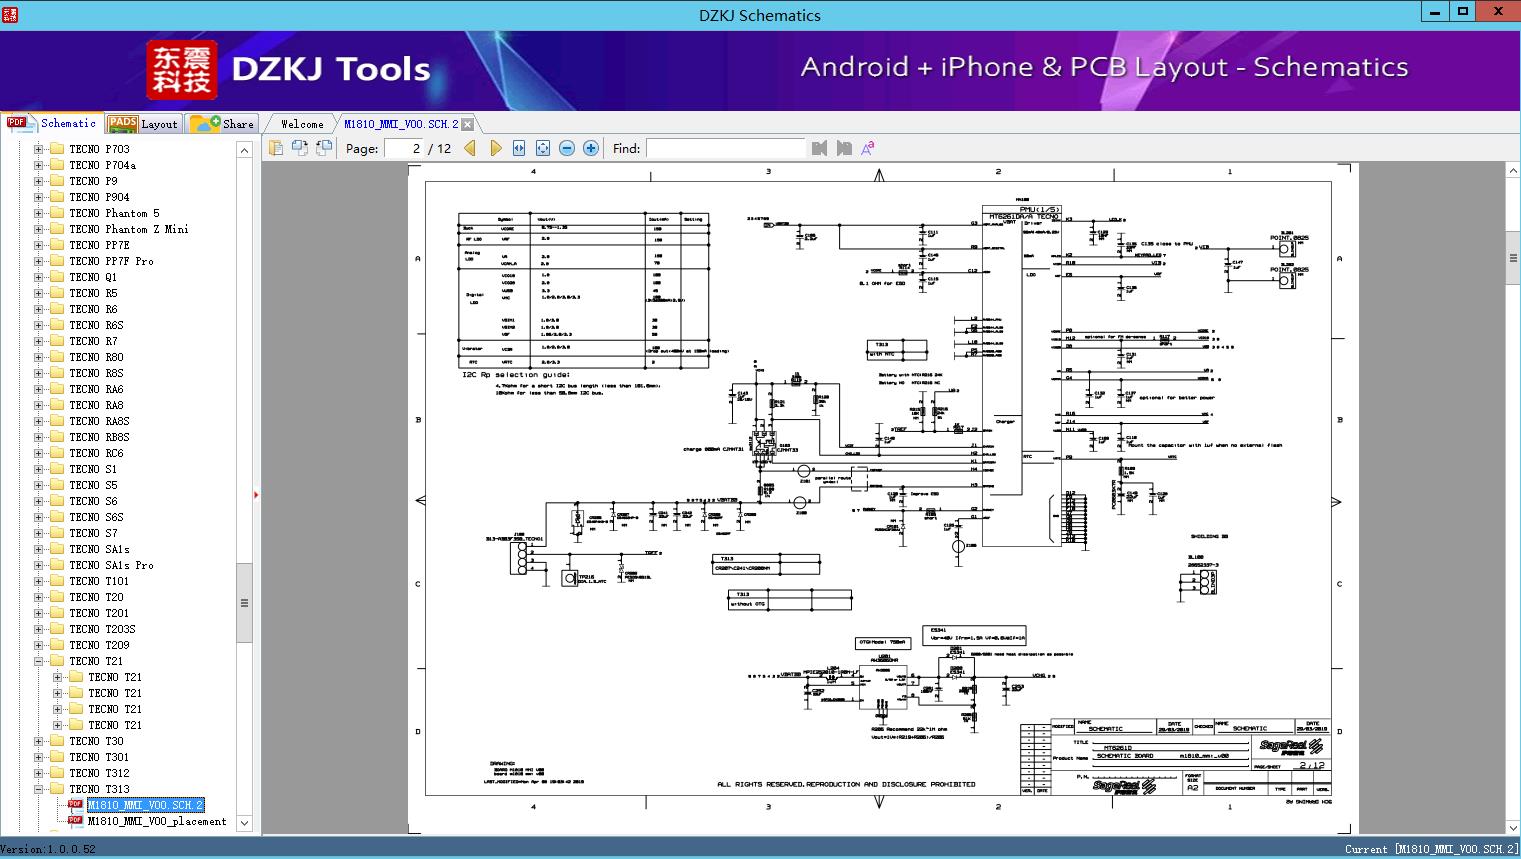Click the DZKJ app icon in the title bar

10,15
